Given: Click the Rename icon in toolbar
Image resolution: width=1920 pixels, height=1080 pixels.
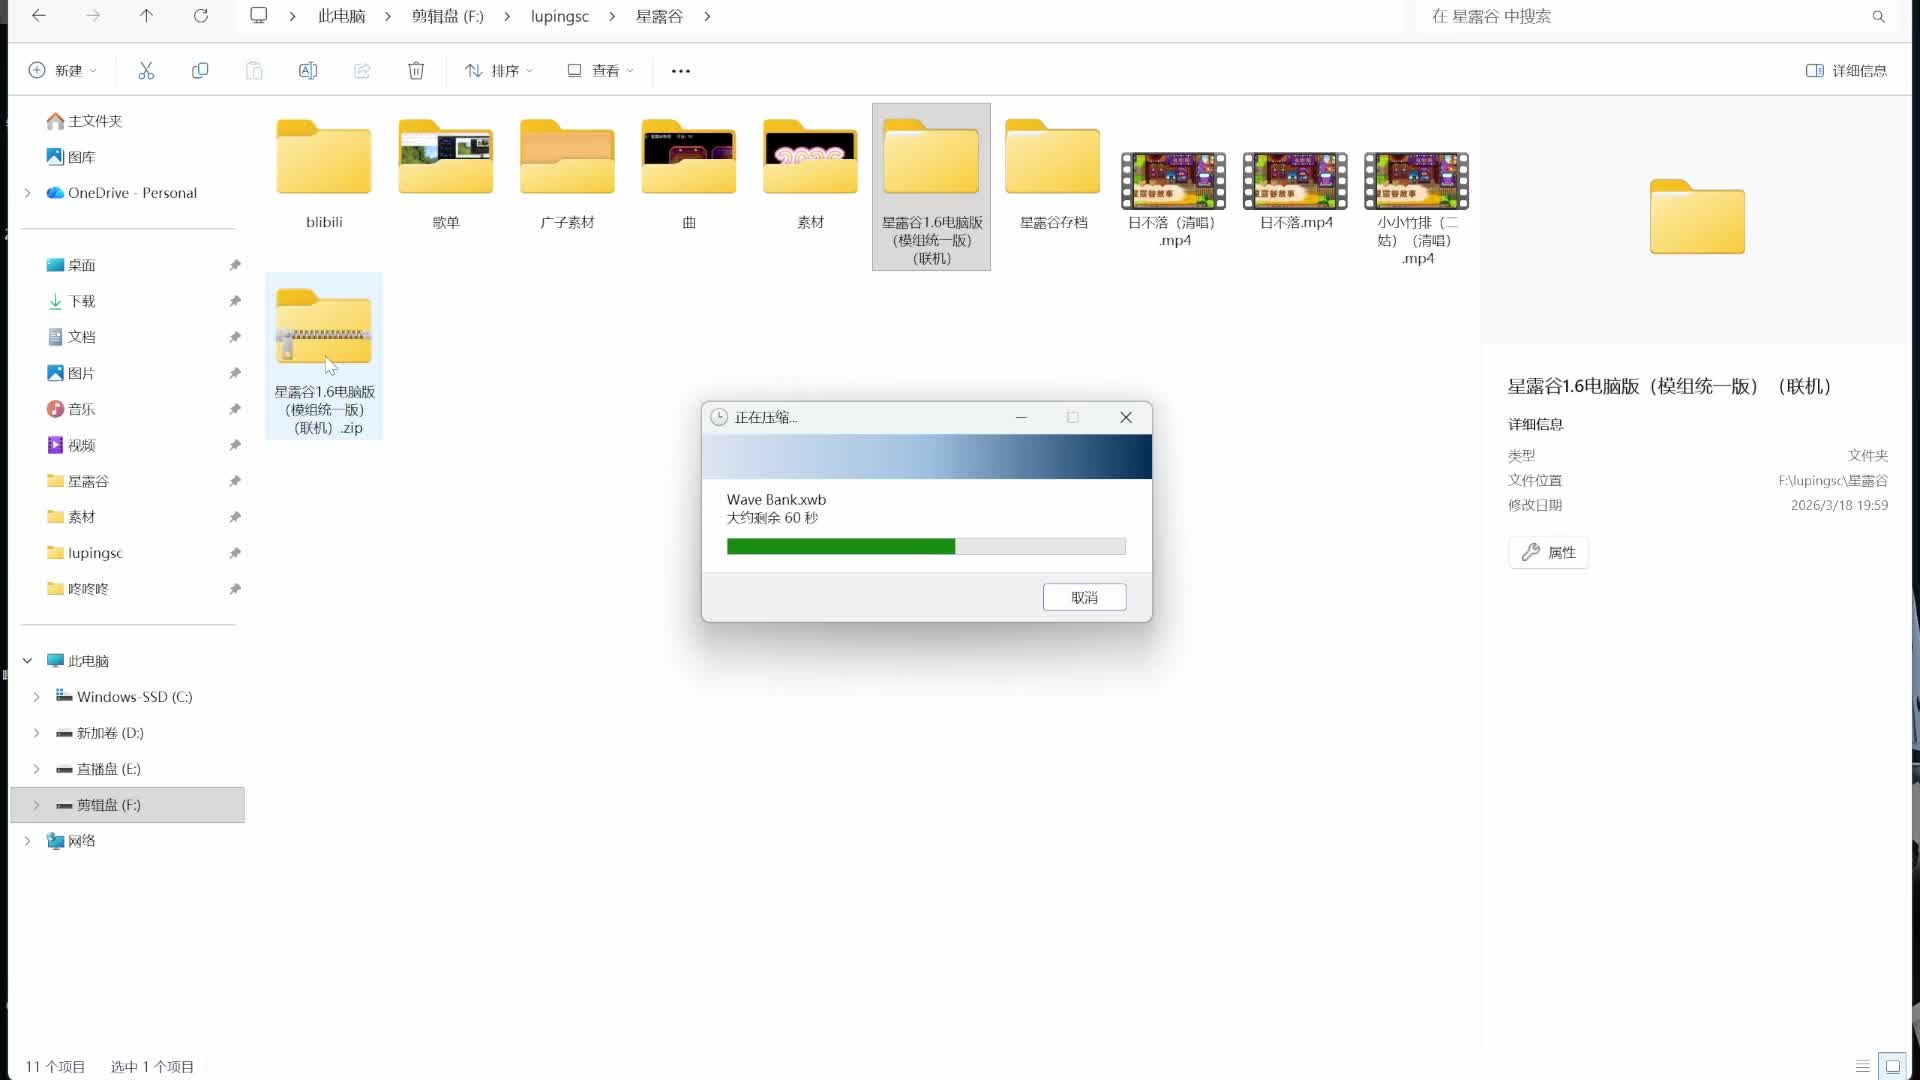Looking at the screenshot, I should pyautogui.click(x=308, y=70).
